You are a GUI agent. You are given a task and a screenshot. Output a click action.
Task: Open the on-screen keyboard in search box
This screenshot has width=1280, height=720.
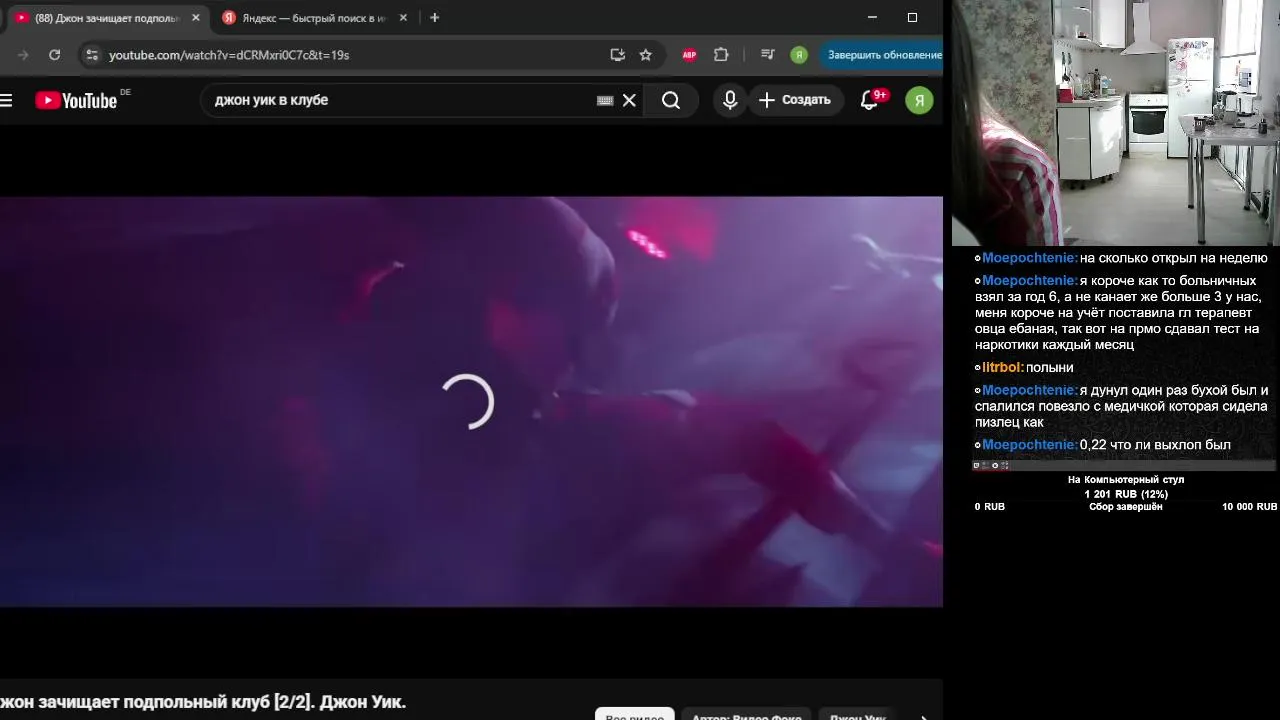(x=605, y=100)
